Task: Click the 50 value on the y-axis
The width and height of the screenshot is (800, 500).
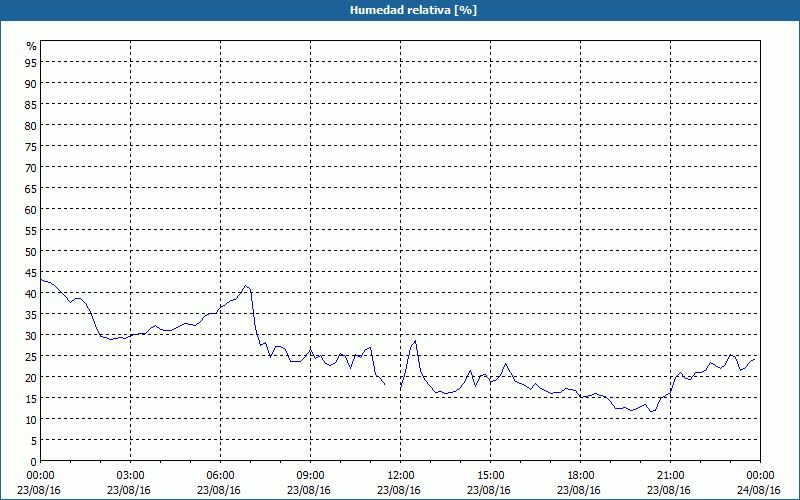Action: click(31, 252)
